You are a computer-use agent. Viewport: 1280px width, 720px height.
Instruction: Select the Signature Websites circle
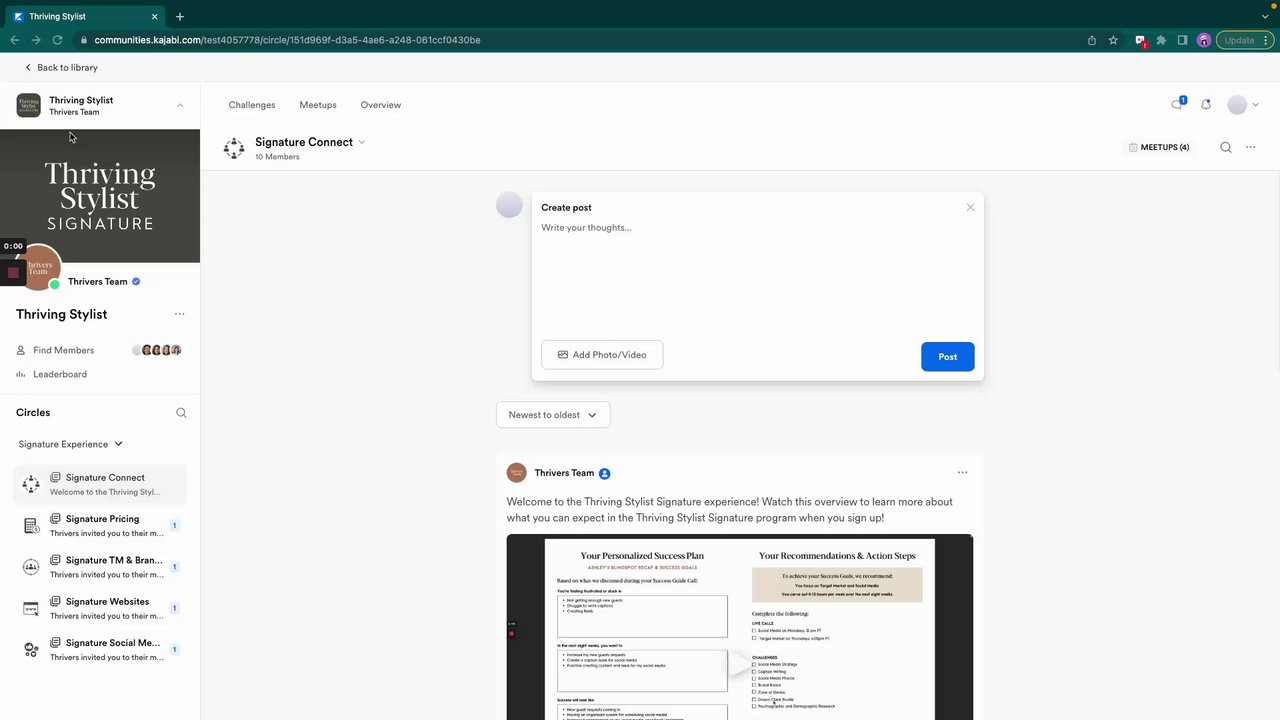coord(100,608)
